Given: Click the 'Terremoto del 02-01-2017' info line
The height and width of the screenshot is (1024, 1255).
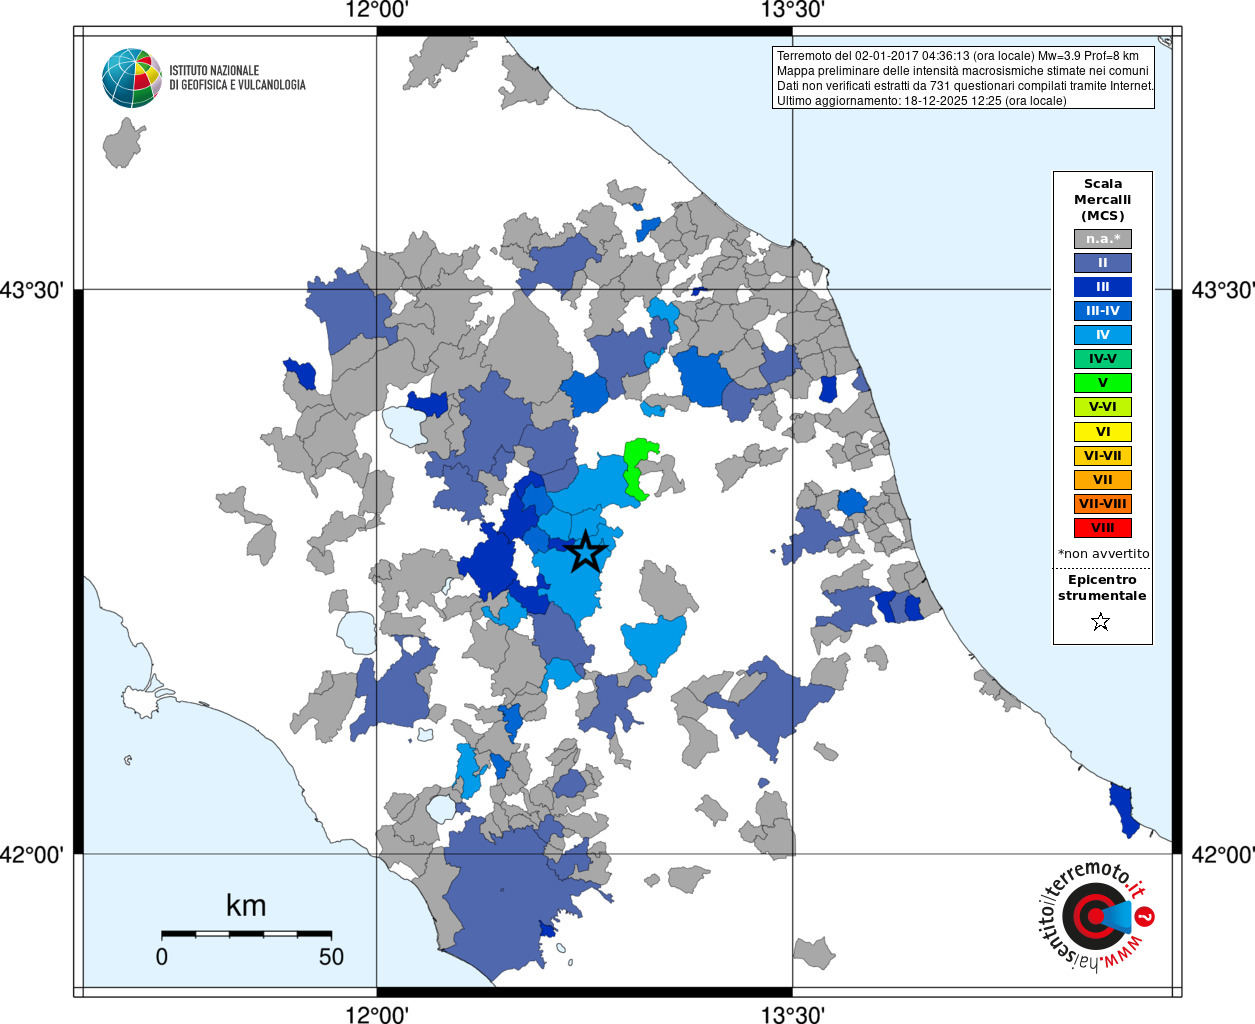Looking at the screenshot, I should [x=958, y=56].
